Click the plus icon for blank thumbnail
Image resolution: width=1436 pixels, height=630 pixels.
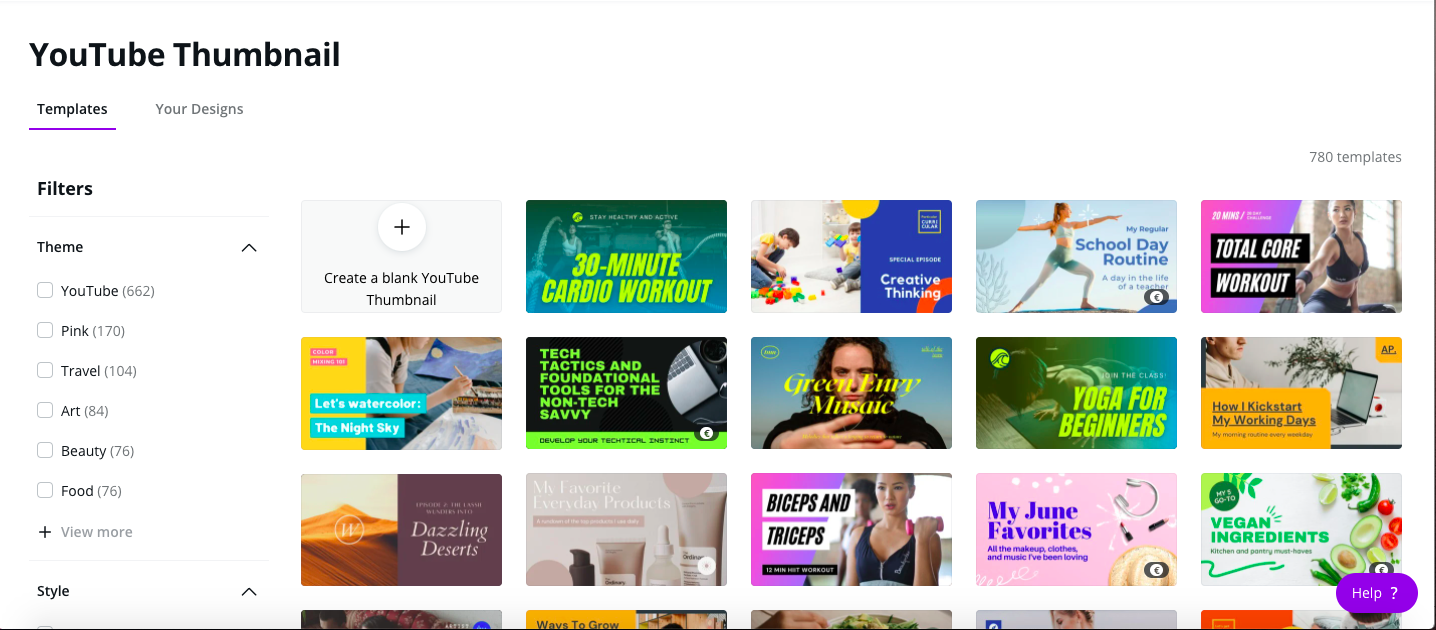402,227
